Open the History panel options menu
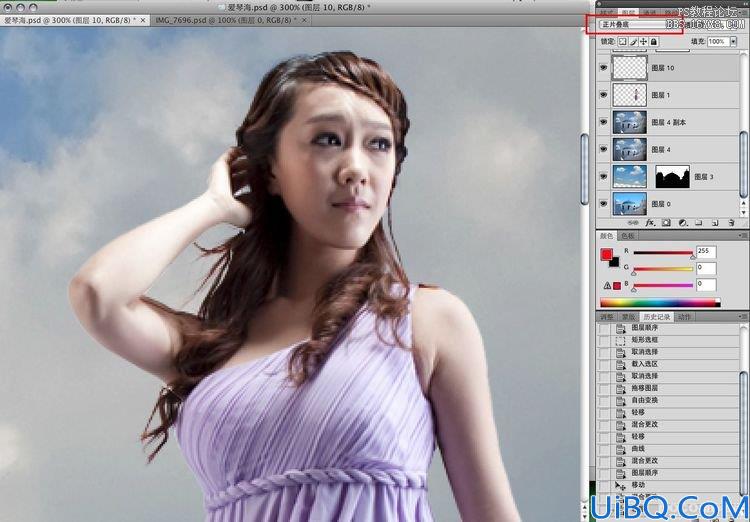This screenshot has height=522, width=750. (x=742, y=317)
